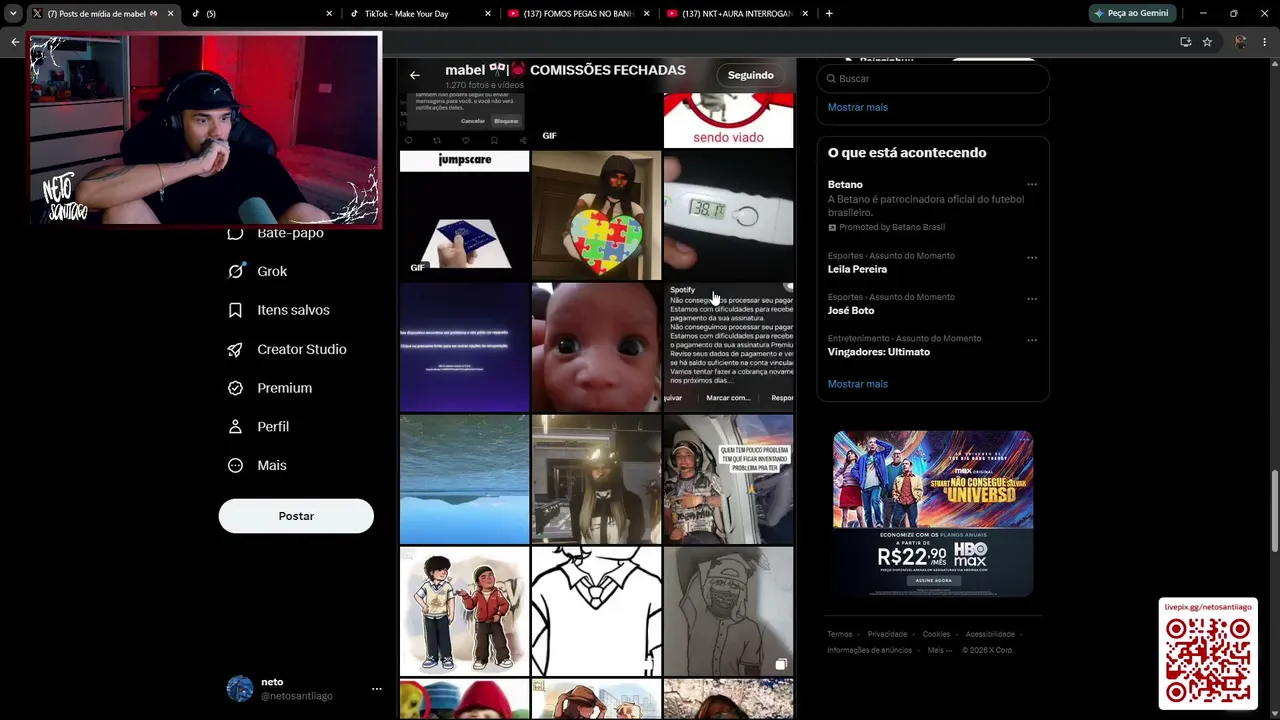Bookmark this page with the star icon

1207,42
